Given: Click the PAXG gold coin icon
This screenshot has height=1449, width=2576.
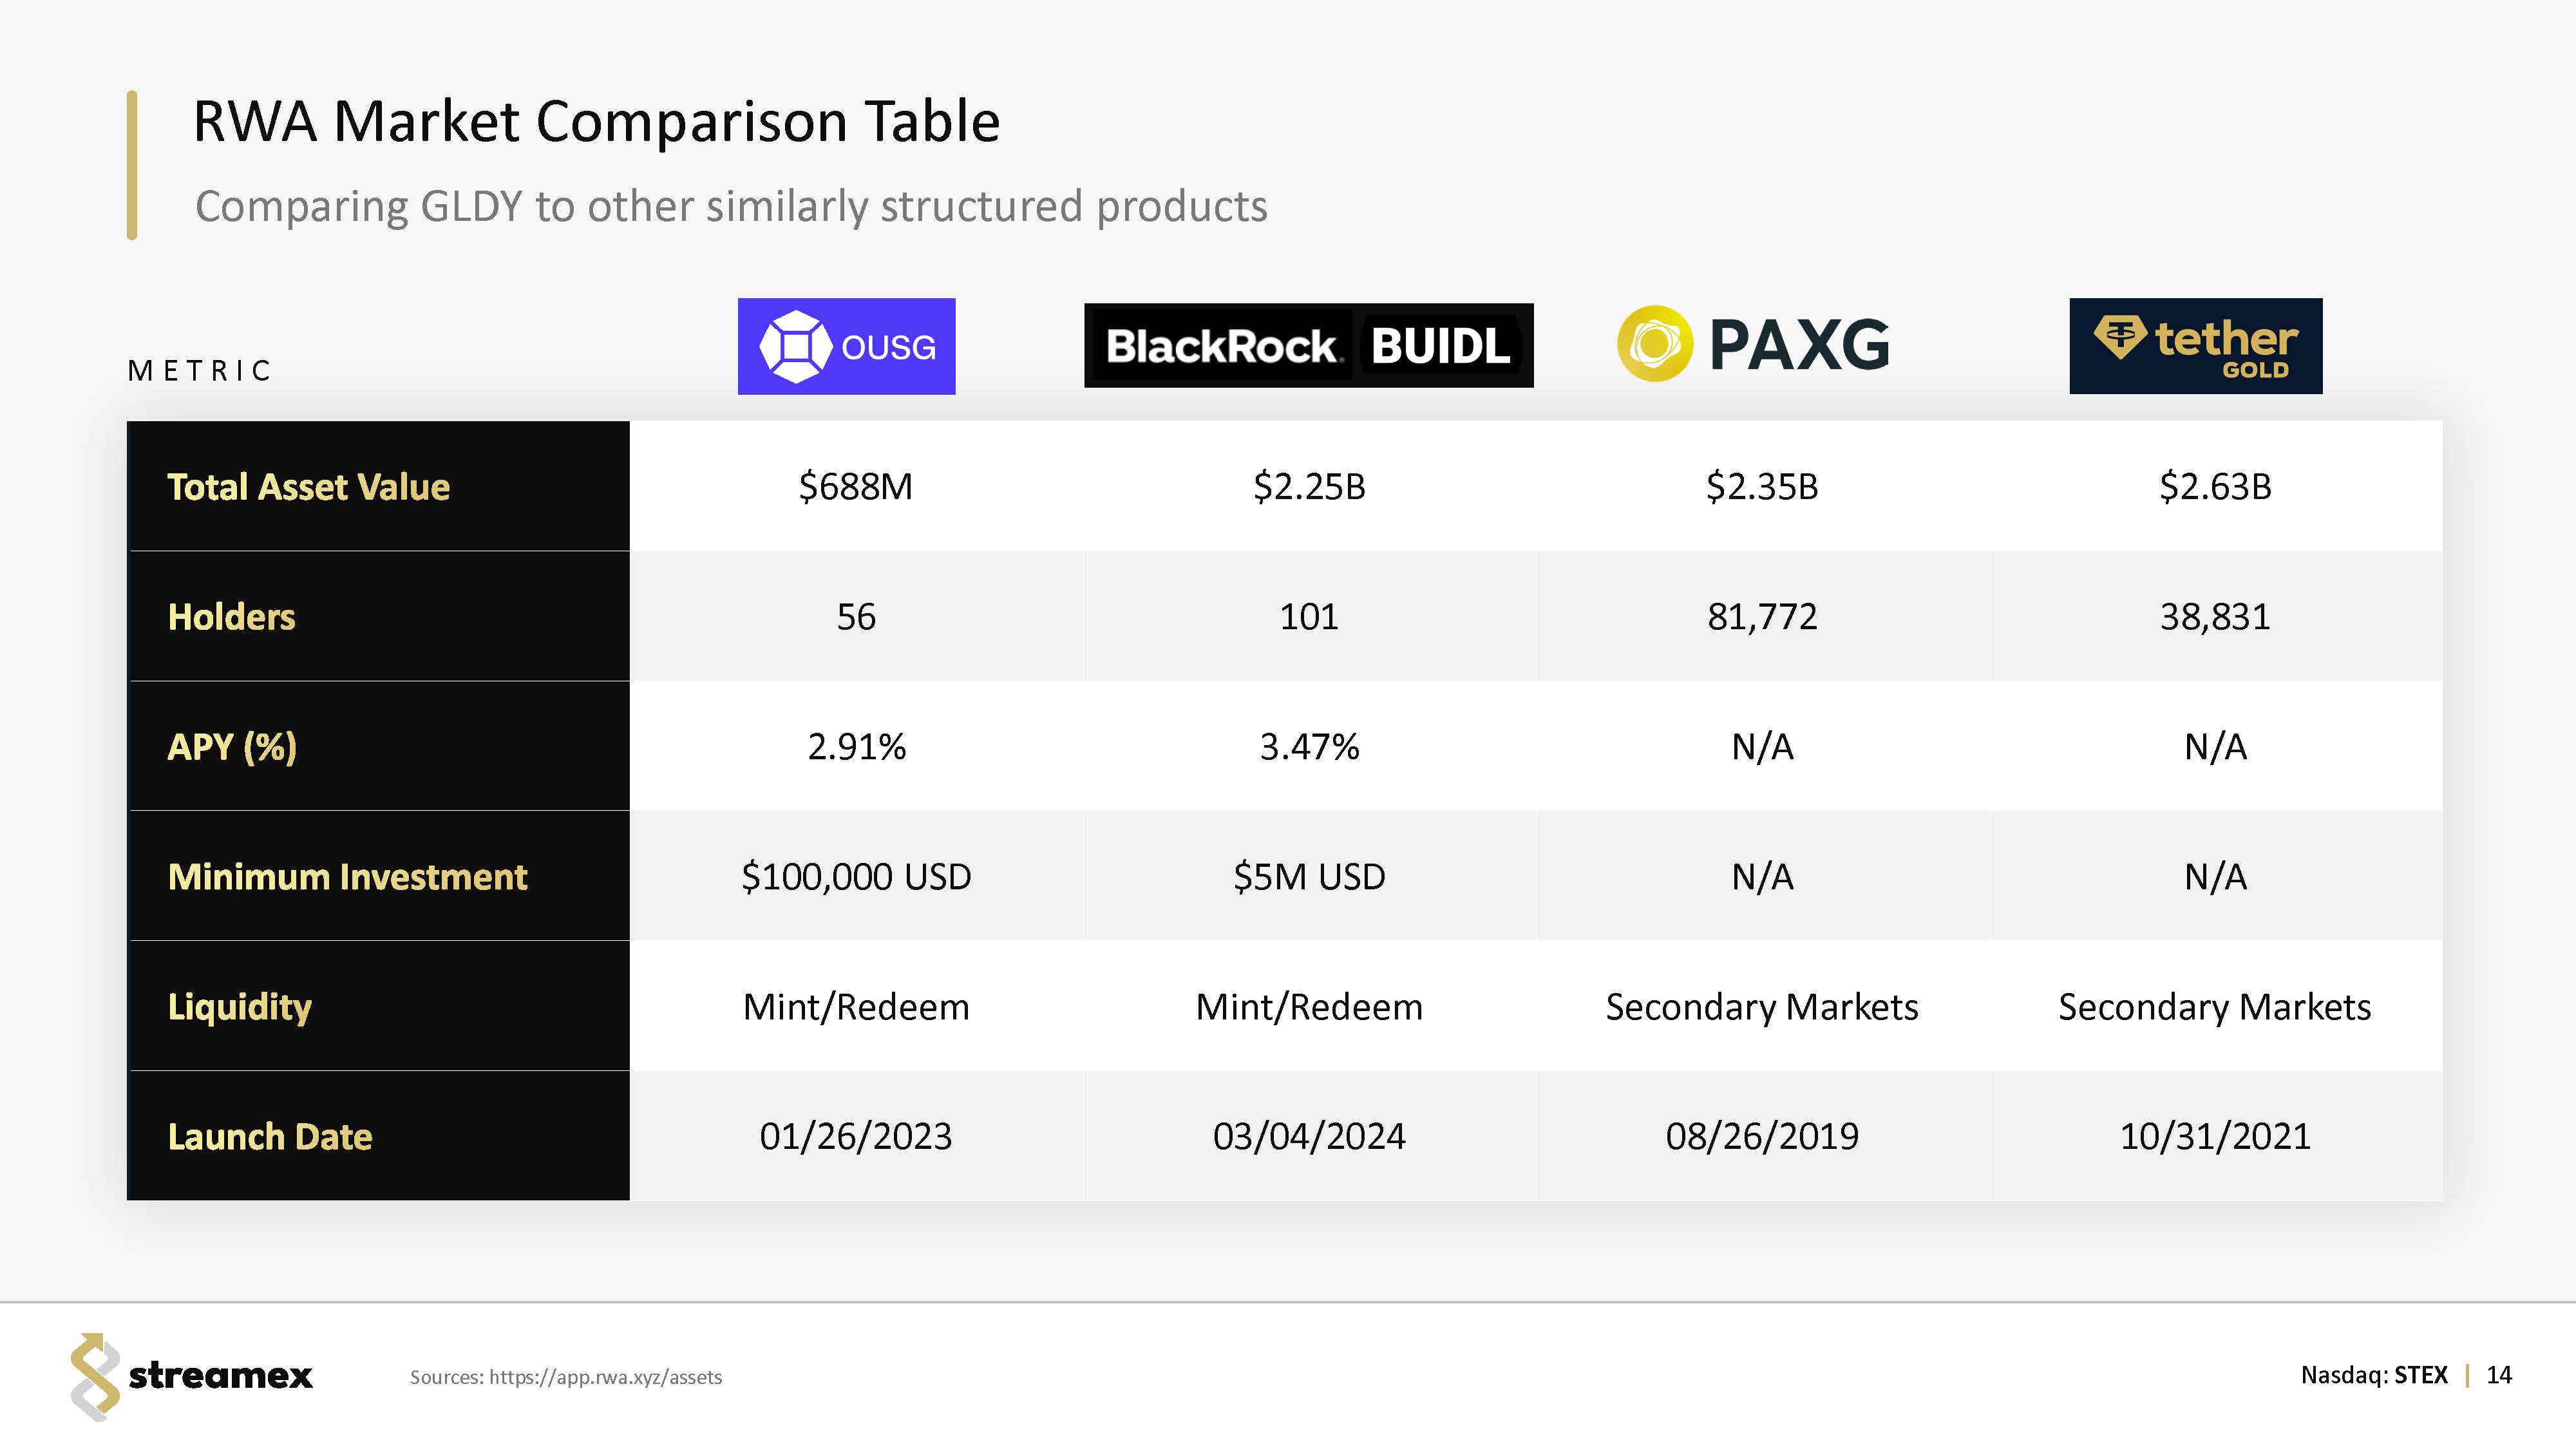Looking at the screenshot, I should [x=1654, y=344].
